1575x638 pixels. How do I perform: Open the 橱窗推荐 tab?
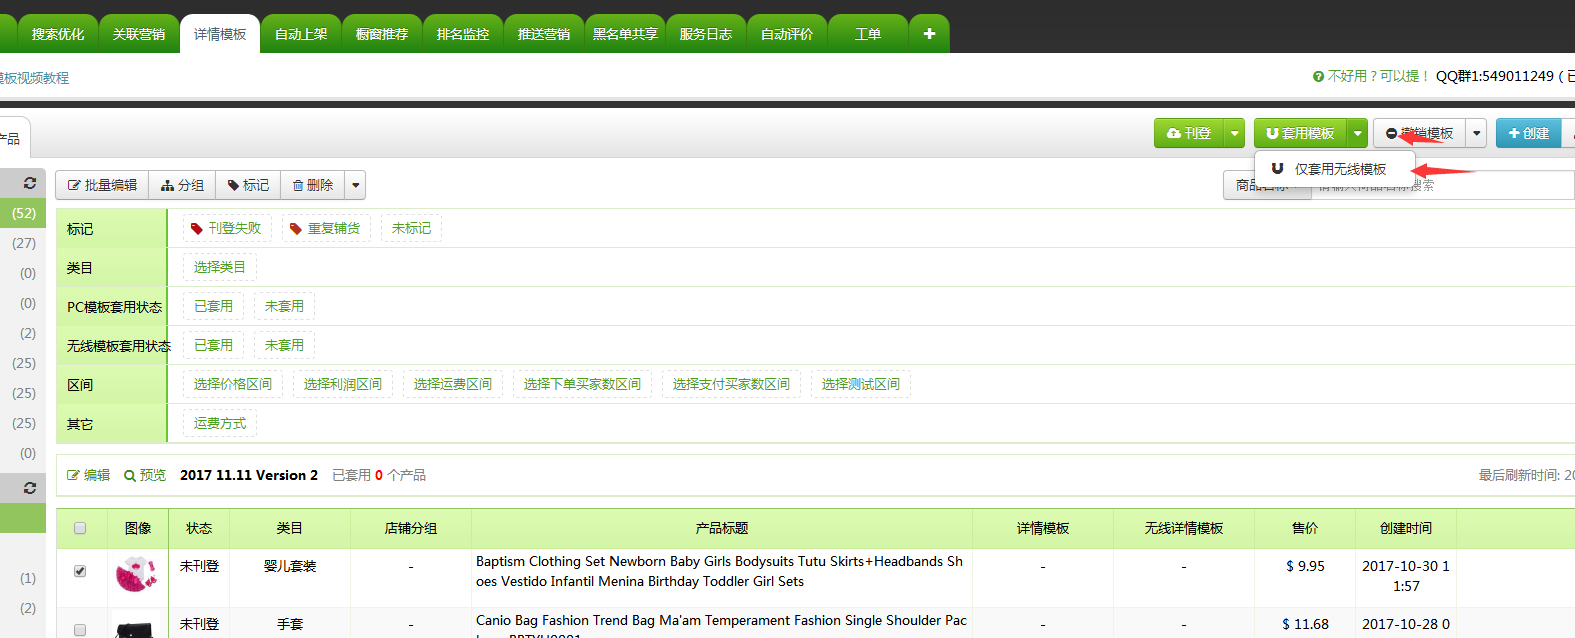tap(382, 34)
